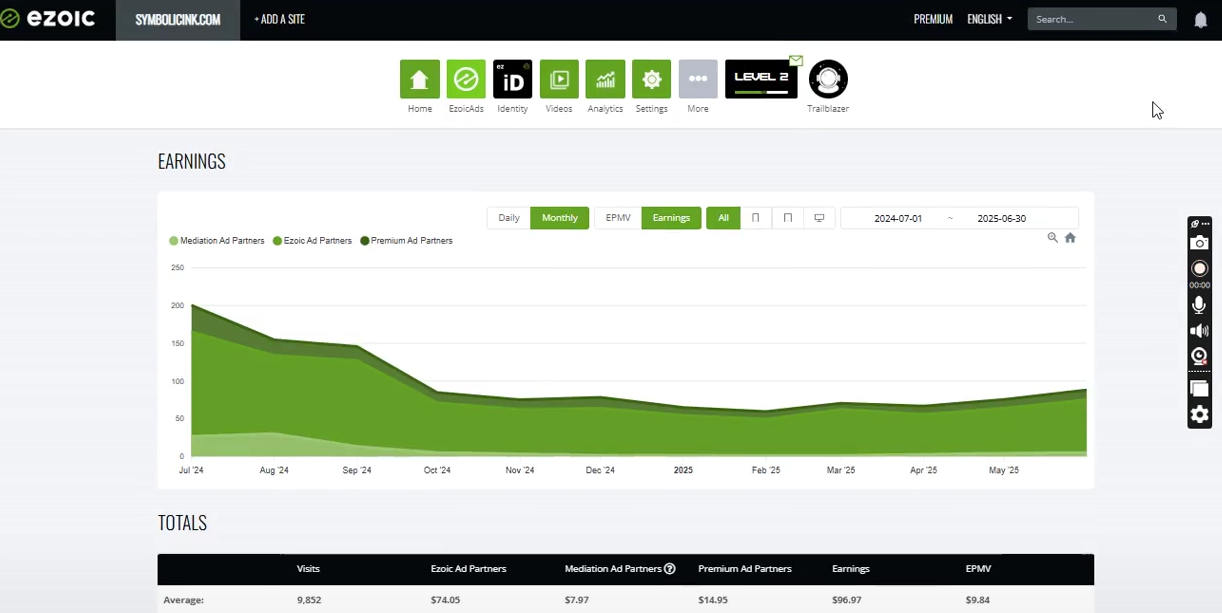Toggle Premium Ad Partners legend series

pos(406,241)
